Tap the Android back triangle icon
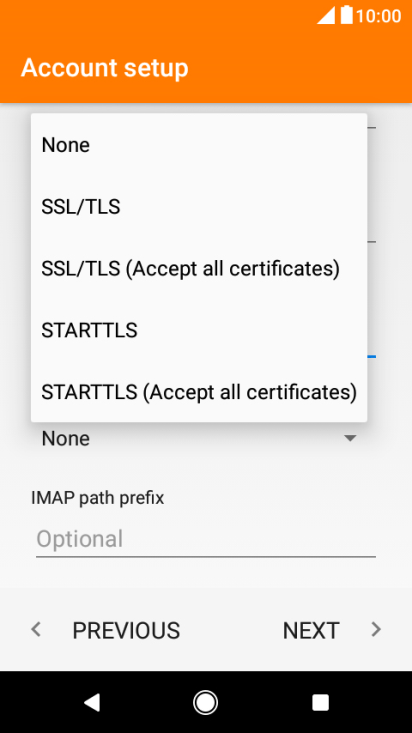 tap(92, 702)
